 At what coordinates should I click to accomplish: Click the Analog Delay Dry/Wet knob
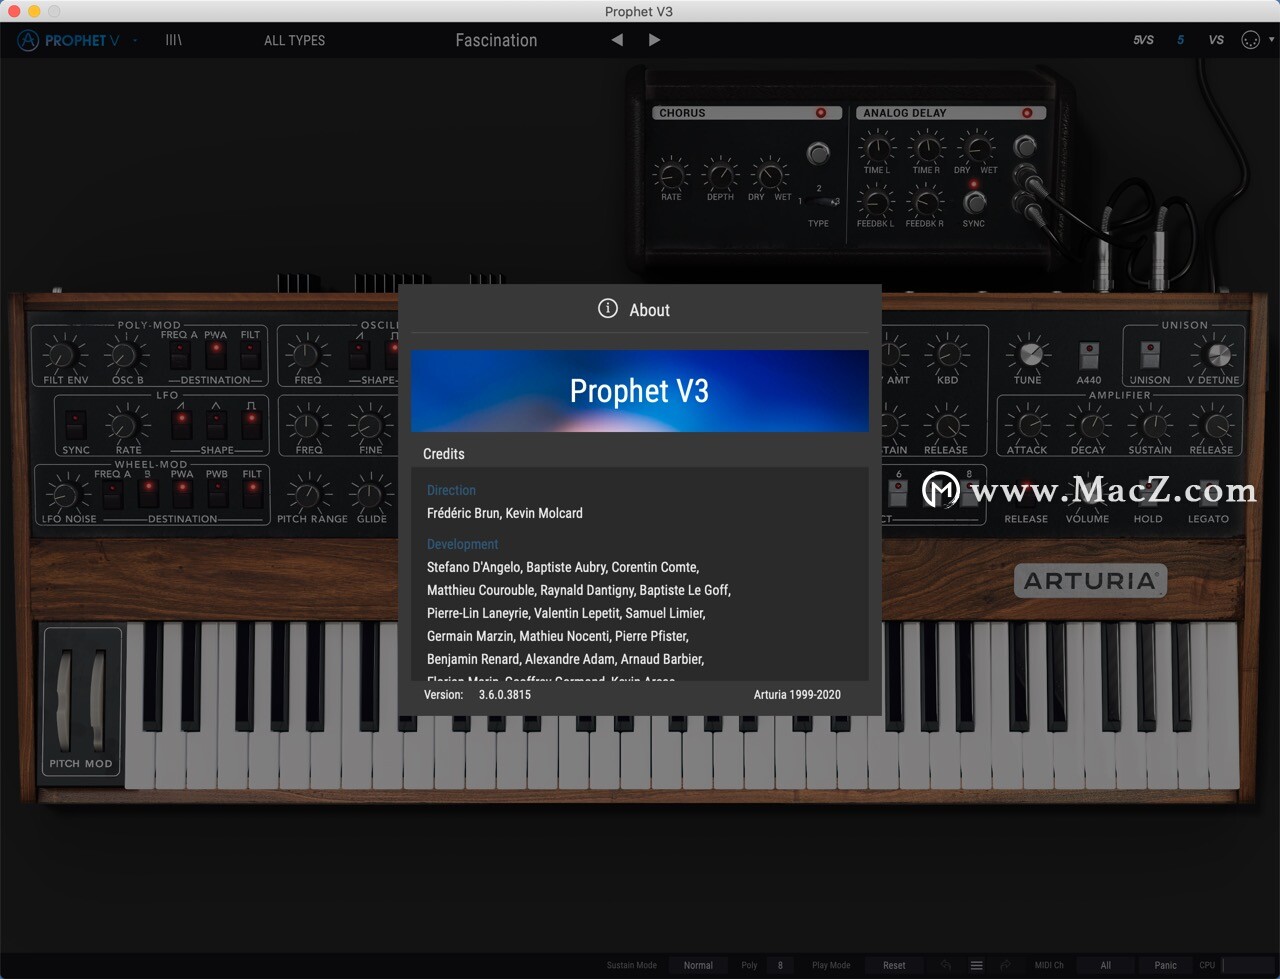[x=975, y=148]
